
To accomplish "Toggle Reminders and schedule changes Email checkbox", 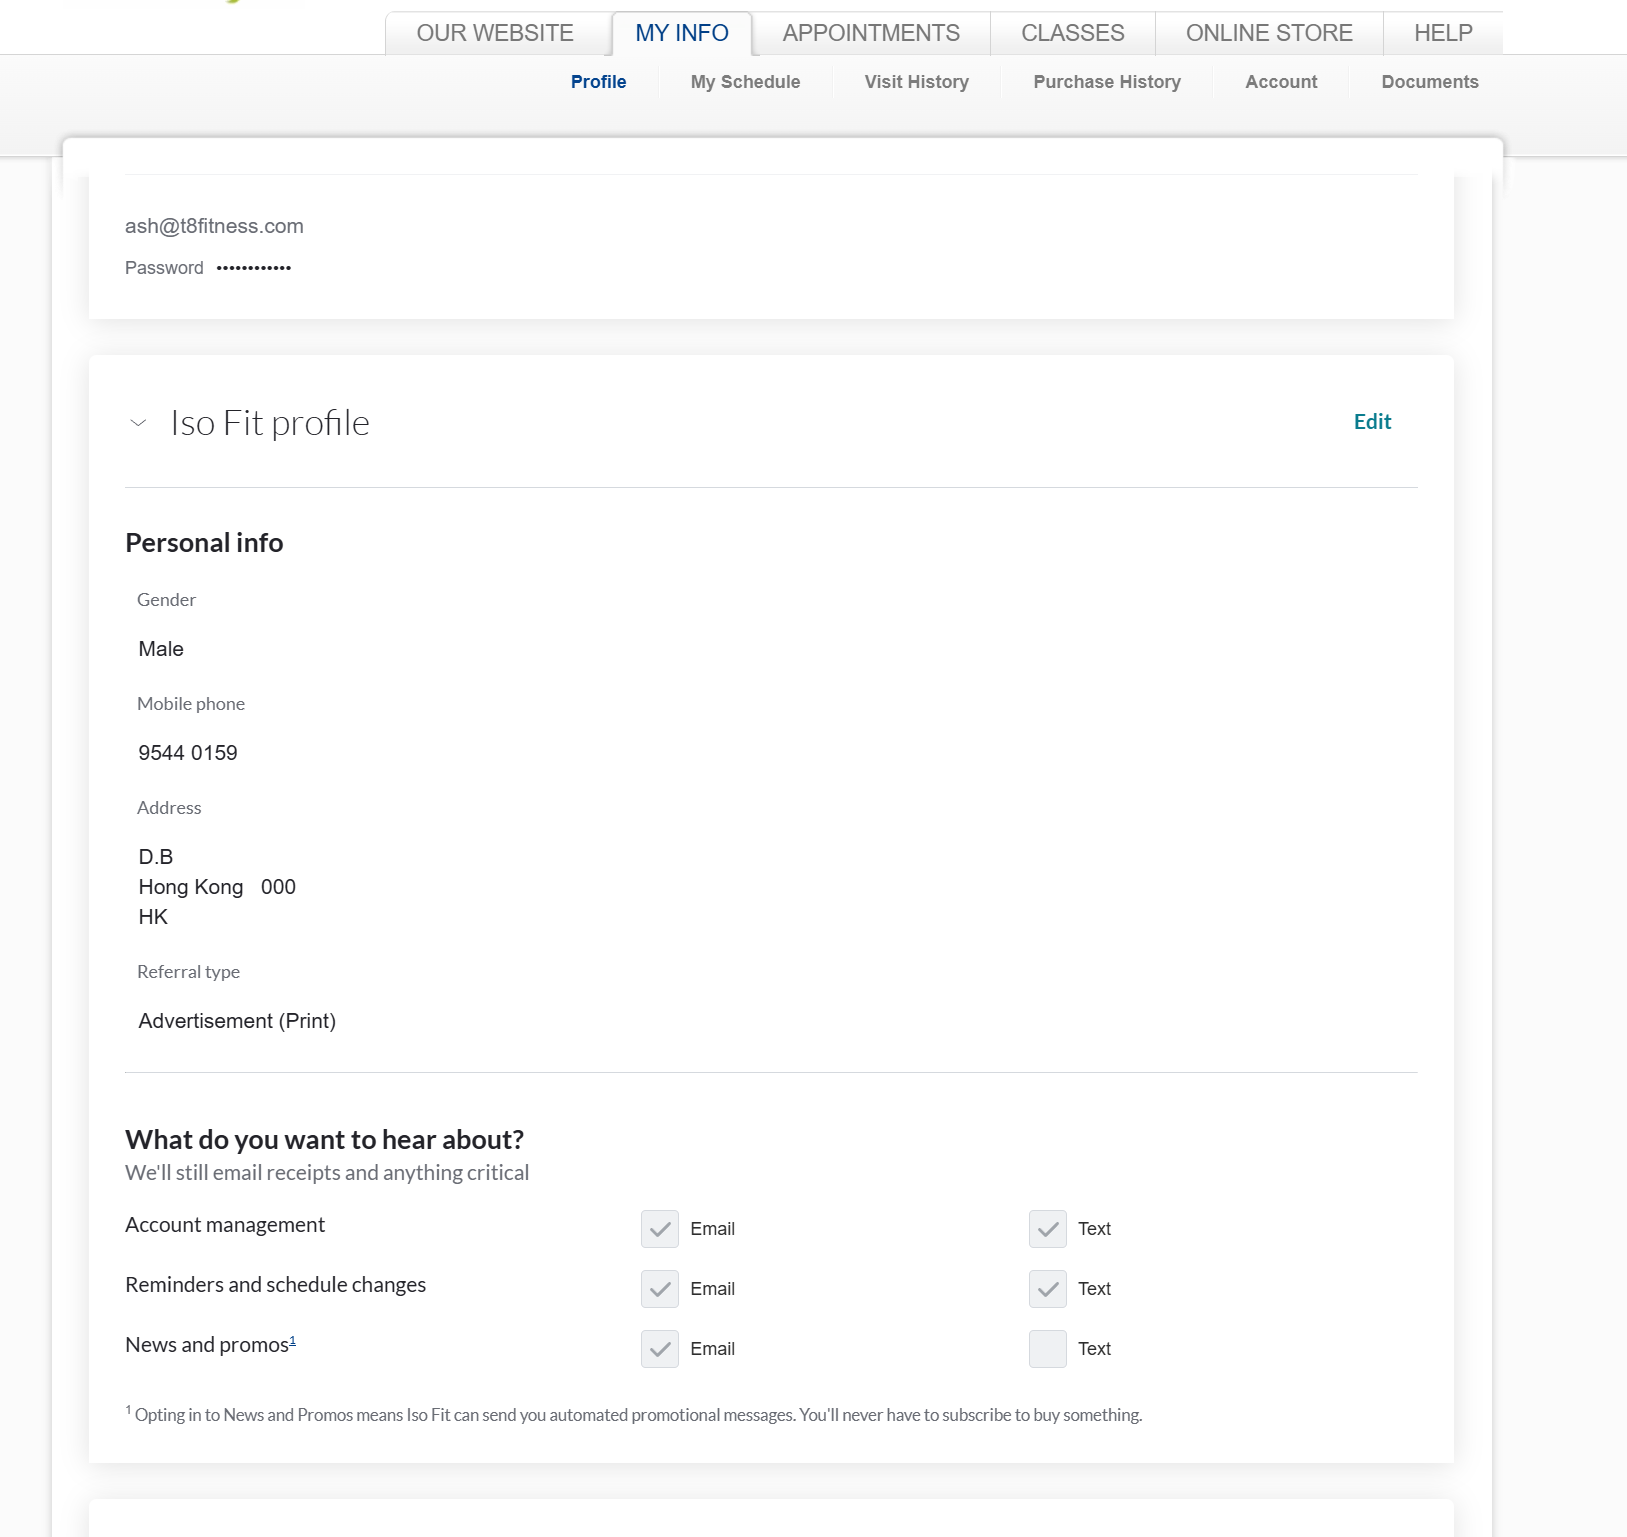I will (660, 1289).
